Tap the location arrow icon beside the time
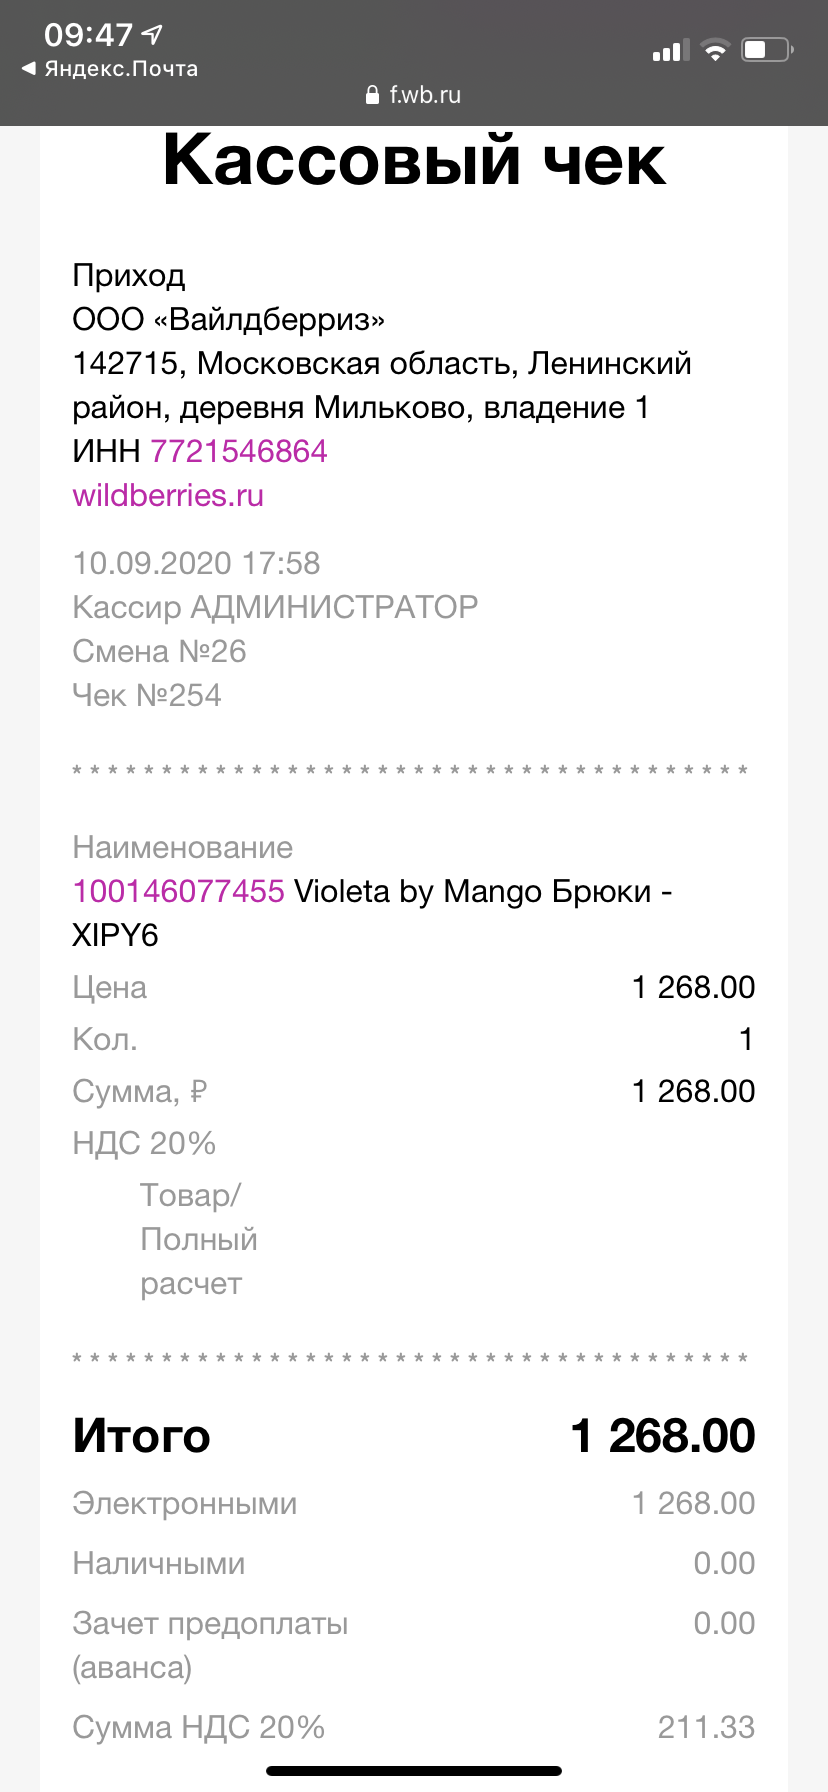The height and width of the screenshot is (1792, 828). tap(152, 35)
